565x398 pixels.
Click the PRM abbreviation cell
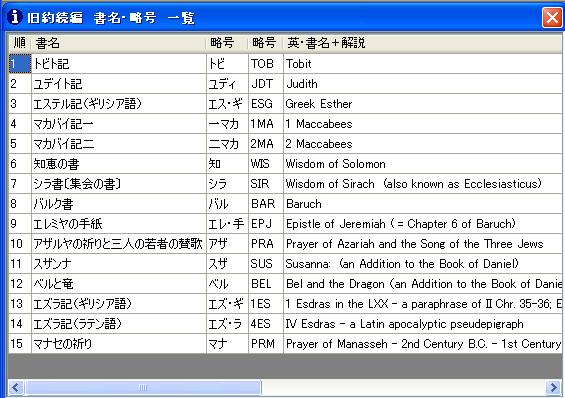point(266,344)
